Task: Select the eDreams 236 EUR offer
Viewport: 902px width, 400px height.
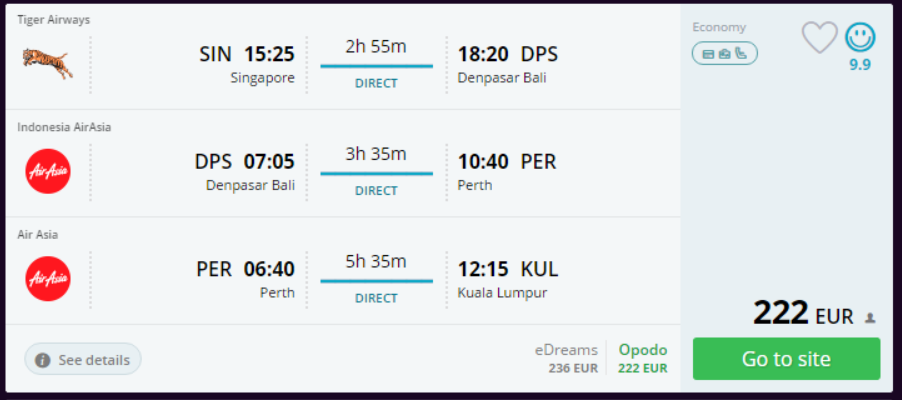Action: tap(567, 359)
